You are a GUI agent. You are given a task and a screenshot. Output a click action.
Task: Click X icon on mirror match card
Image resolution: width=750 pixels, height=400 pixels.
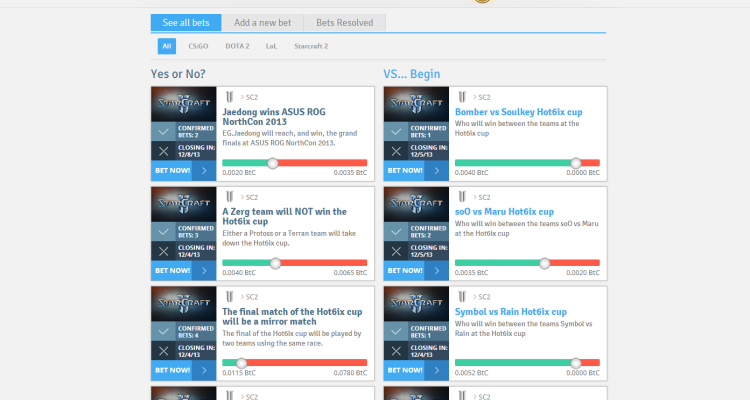pyautogui.click(x=164, y=351)
